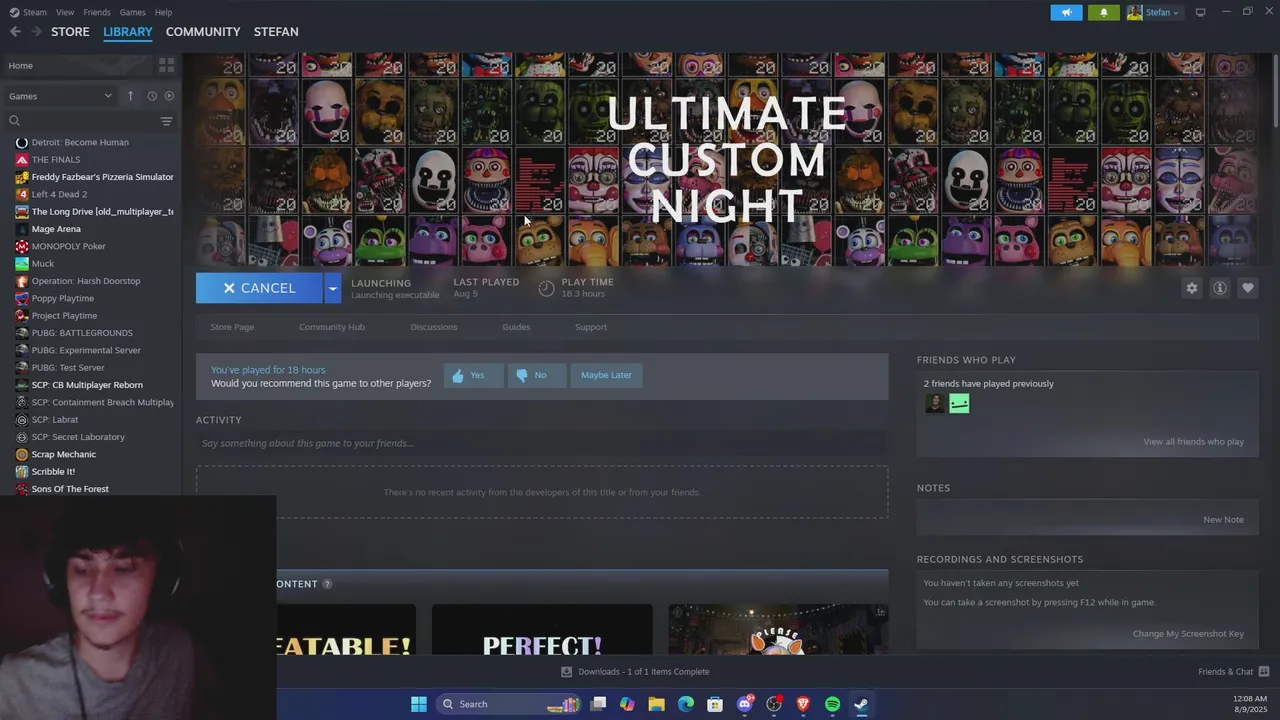Open Friends & Chat

(1233, 672)
